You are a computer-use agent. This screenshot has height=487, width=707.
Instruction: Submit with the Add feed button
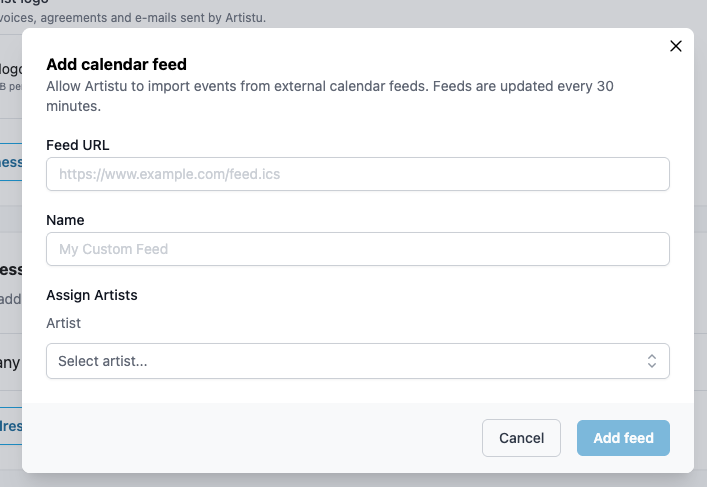[623, 438]
